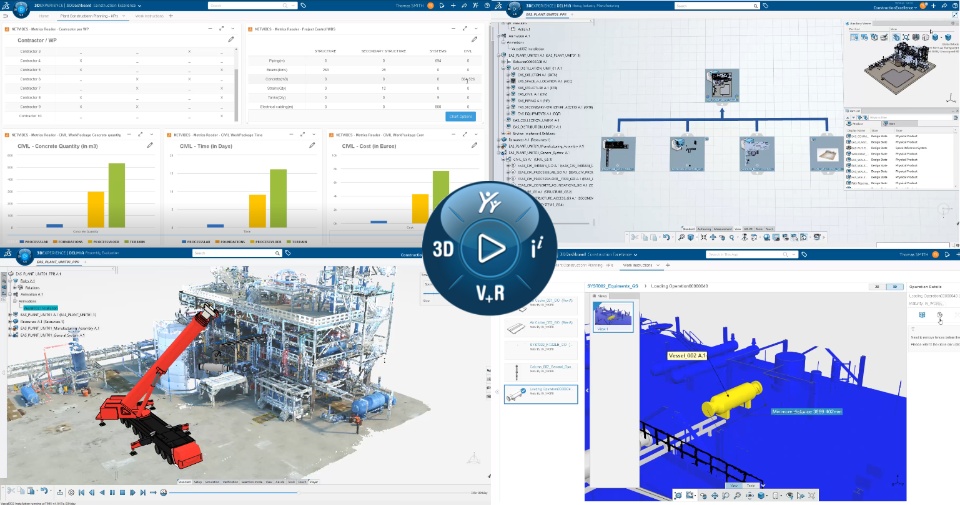Select the View 1 thumbnail in work instruction viewer
Screen dimensions: 960x505
click(614, 316)
